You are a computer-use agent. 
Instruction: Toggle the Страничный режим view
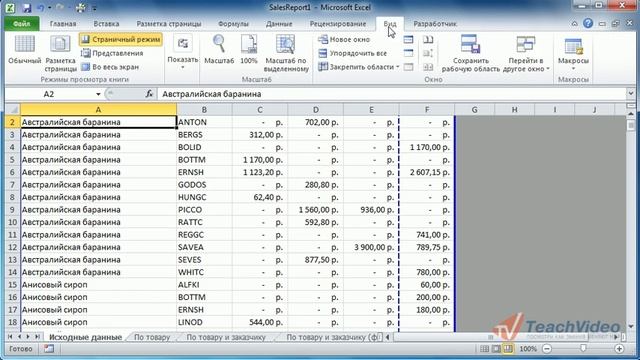tap(121, 40)
